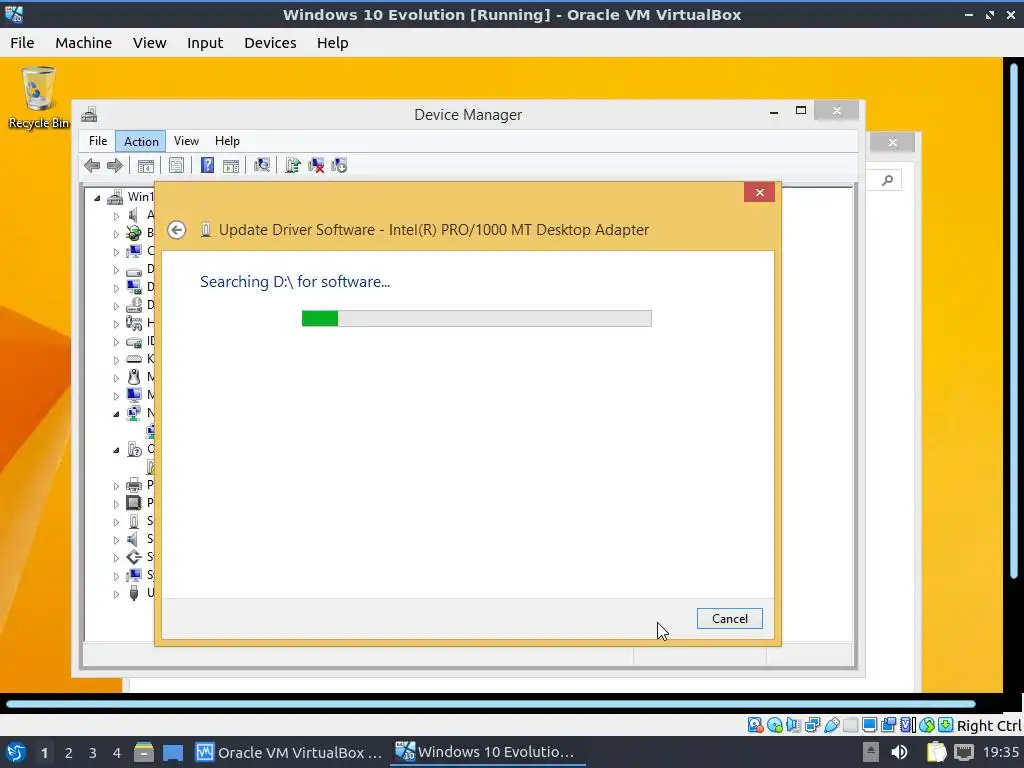1024x768 pixels.
Task: Open the VirtualBox Machine menu
Action: coord(84,43)
